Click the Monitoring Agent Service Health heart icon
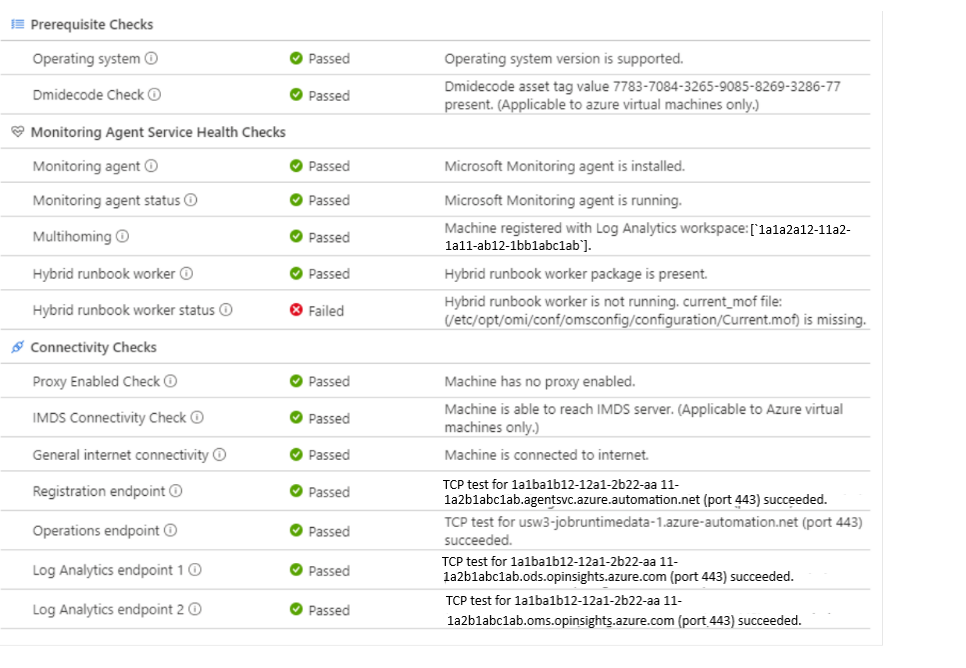Image resolution: width=966 pixels, height=668 pixels. (17, 132)
